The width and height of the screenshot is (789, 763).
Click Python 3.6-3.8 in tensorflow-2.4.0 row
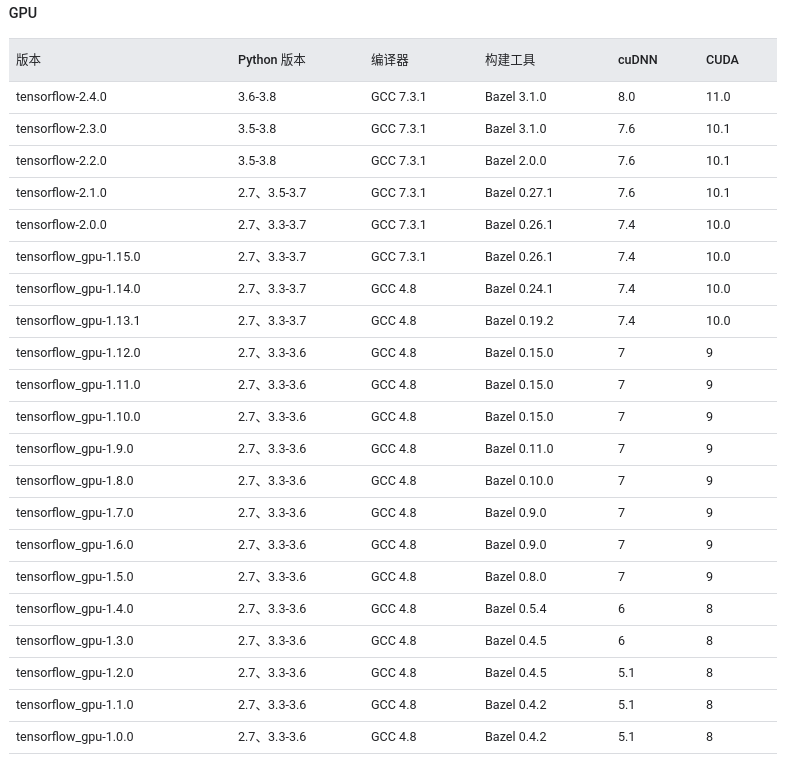pos(257,97)
